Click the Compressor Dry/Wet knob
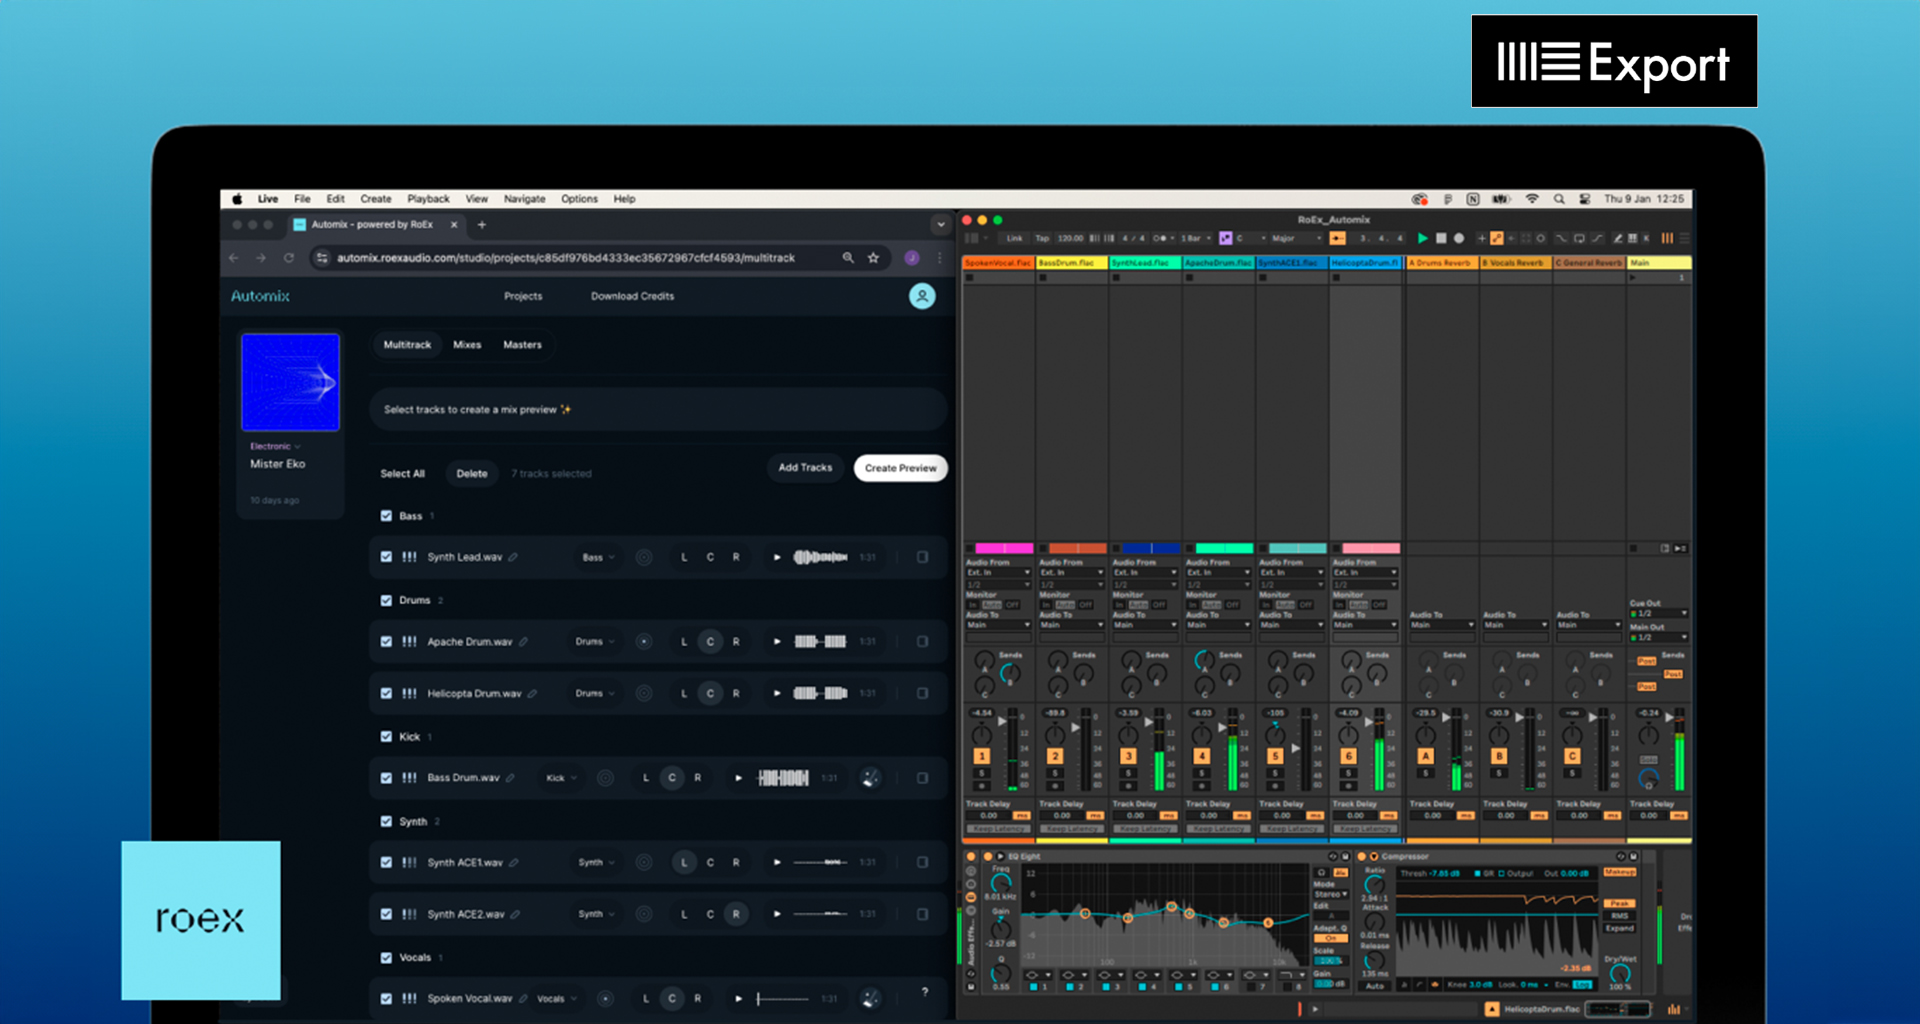The height and width of the screenshot is (1024, 1920). 1619,973
